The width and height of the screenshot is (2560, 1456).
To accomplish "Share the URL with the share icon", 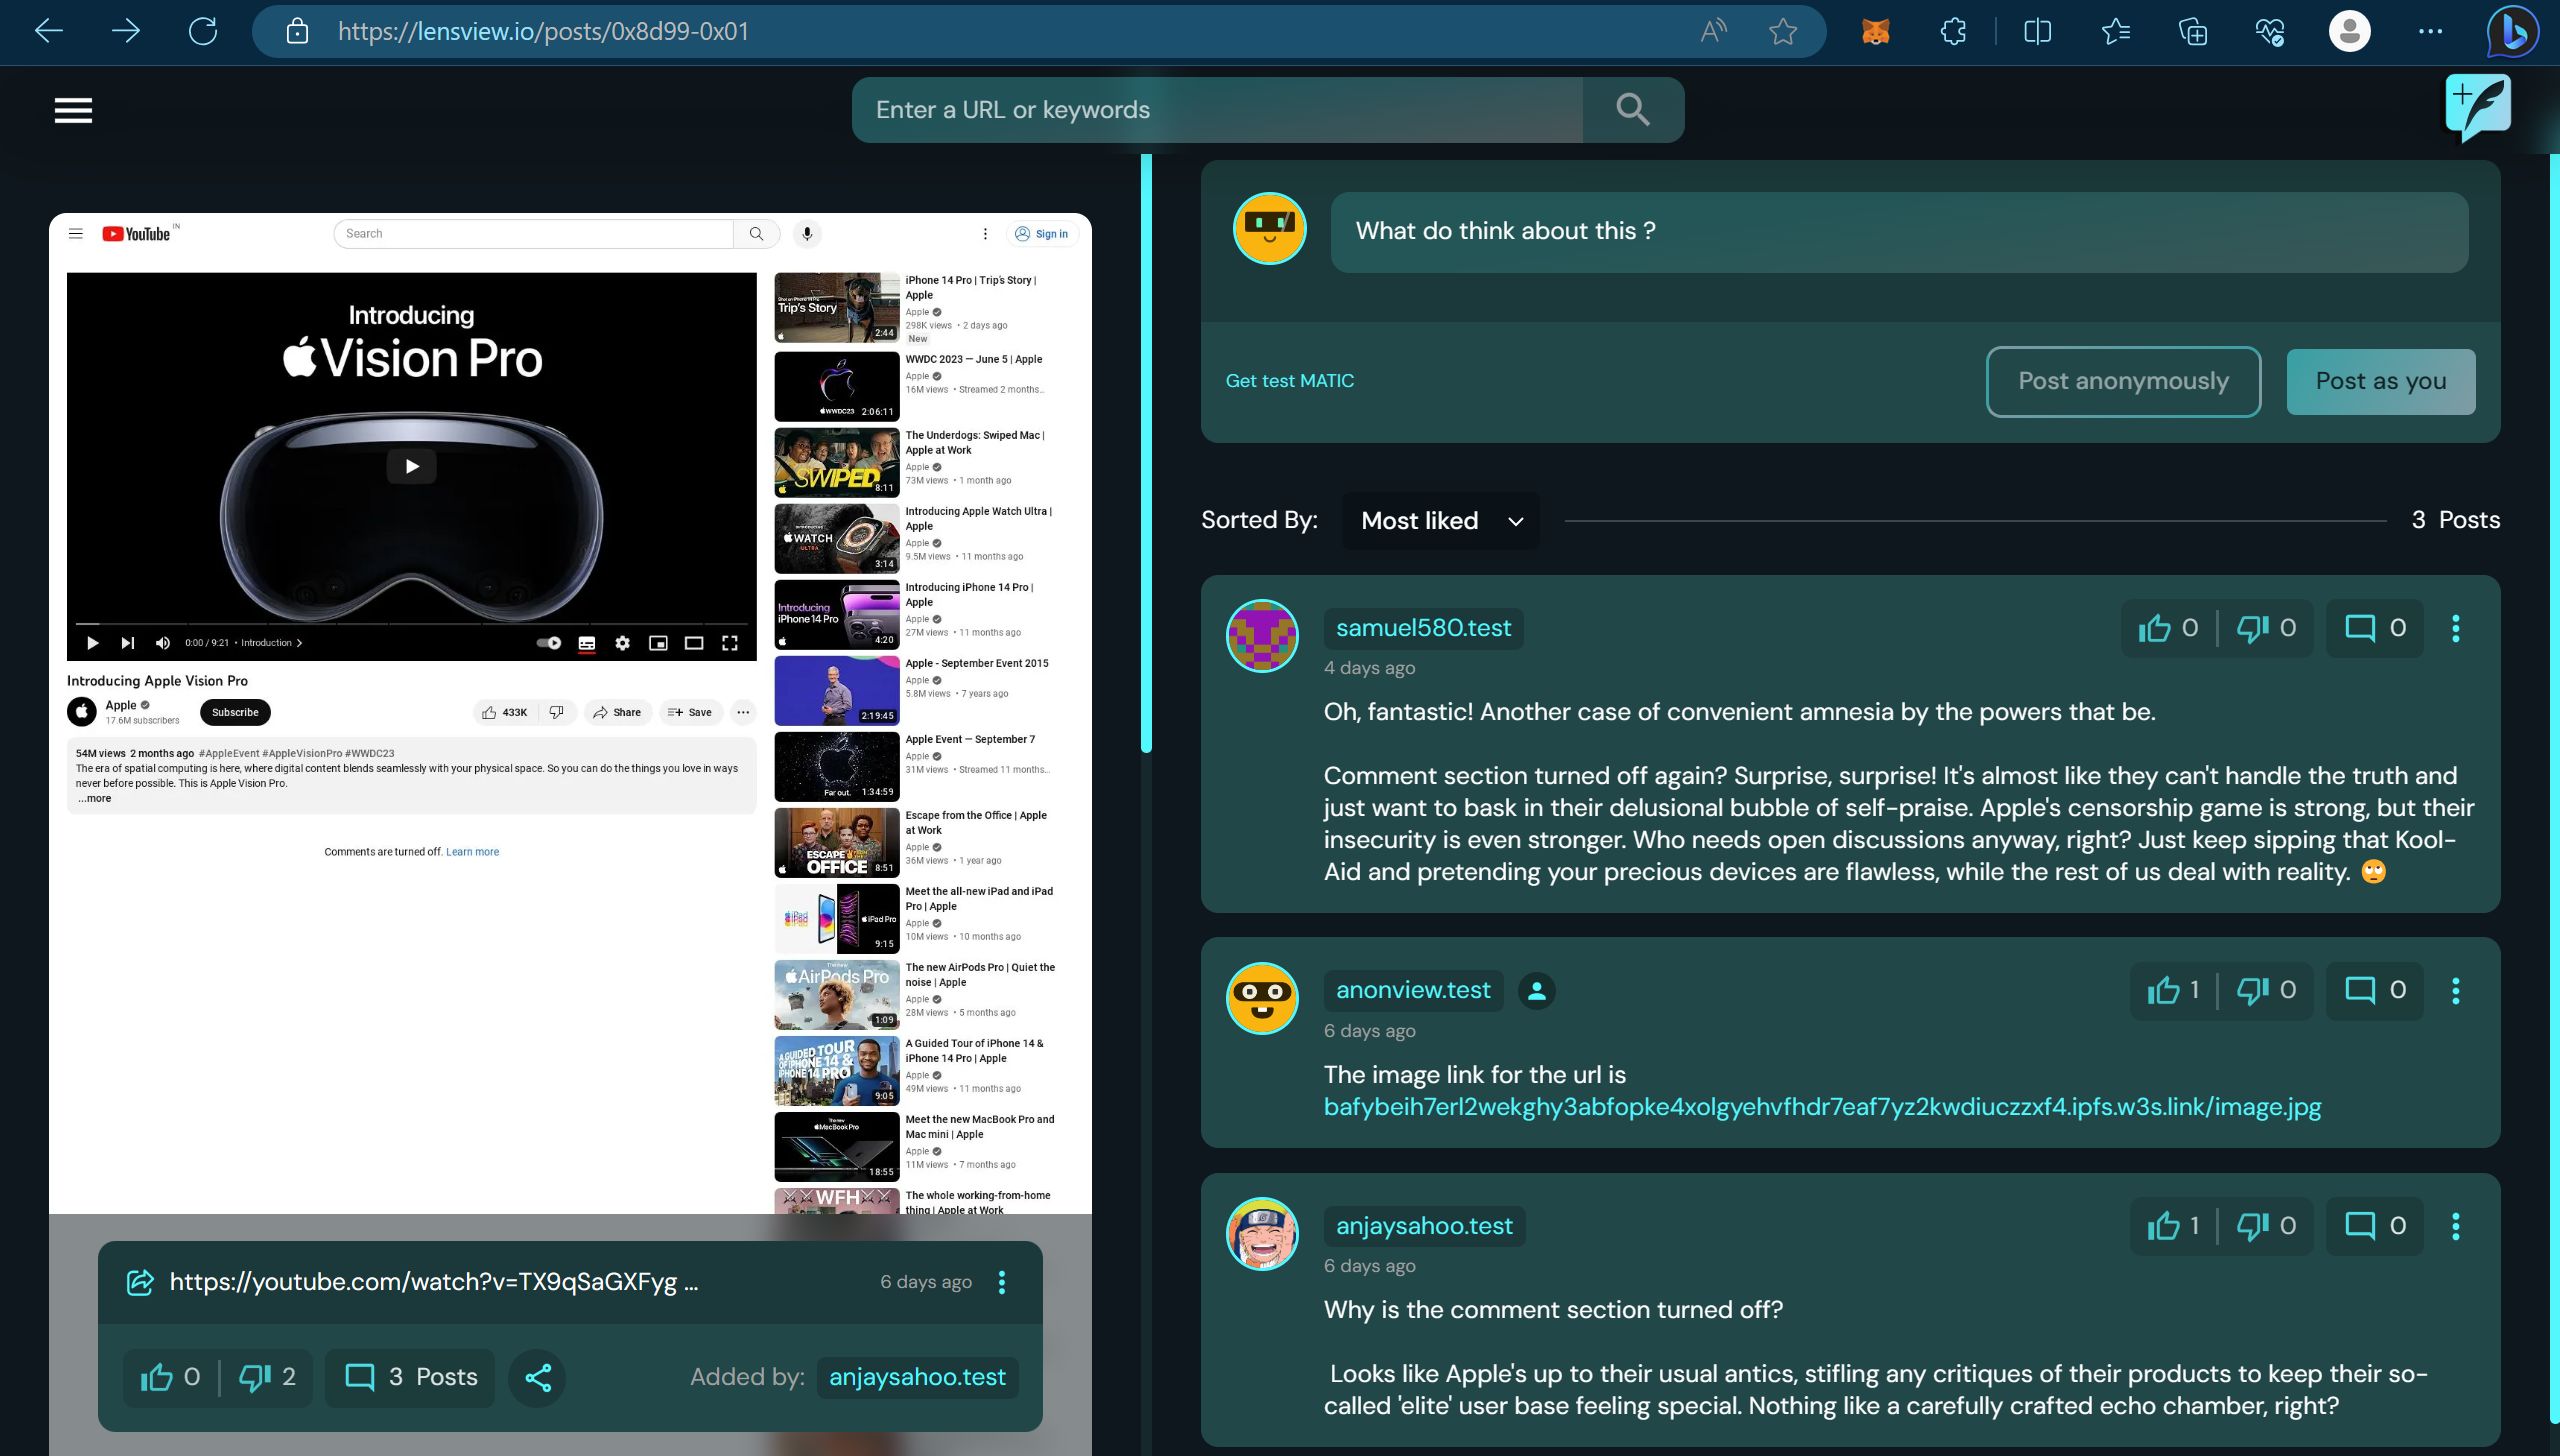I will tap(538, 1378).
